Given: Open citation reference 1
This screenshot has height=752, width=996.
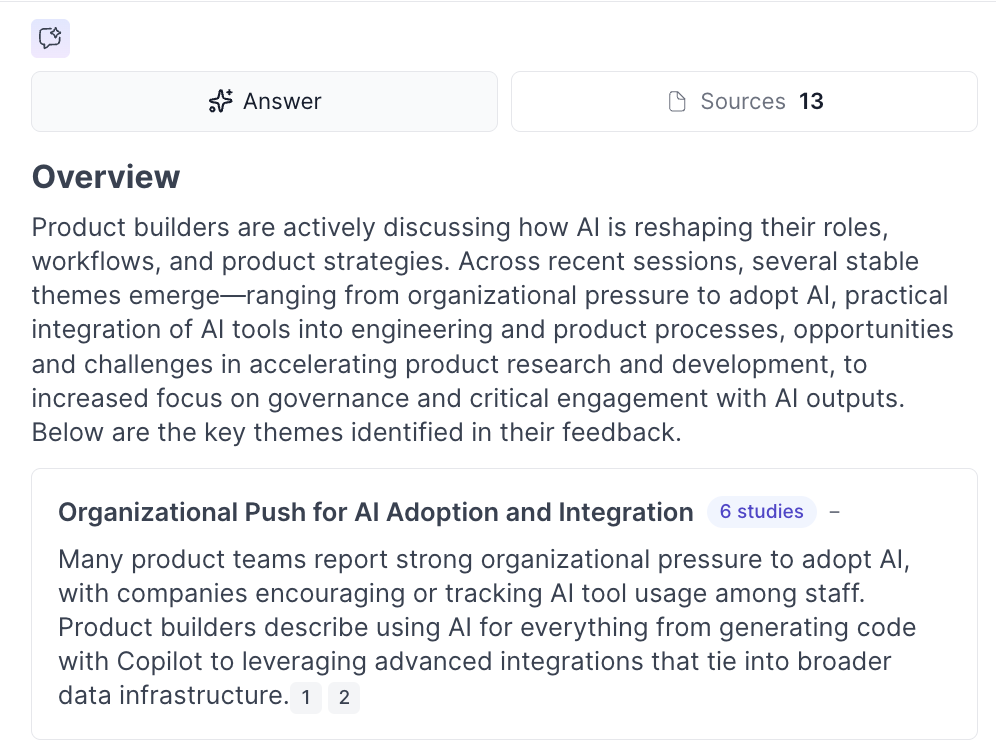Looking at the screenshot, I should point(307,698).
